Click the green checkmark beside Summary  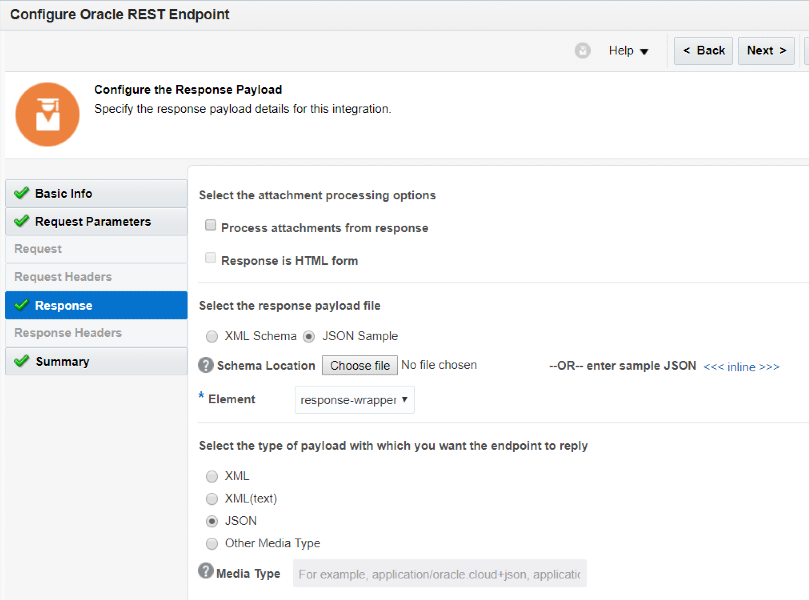[21, 361]
